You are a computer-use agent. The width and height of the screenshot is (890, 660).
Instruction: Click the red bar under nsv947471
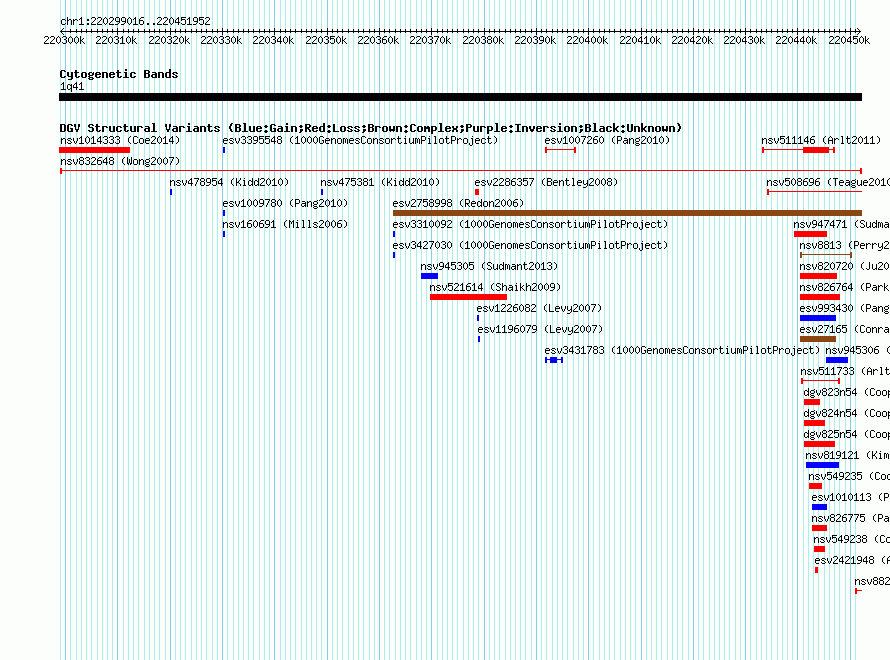click(x=811, y=234)
